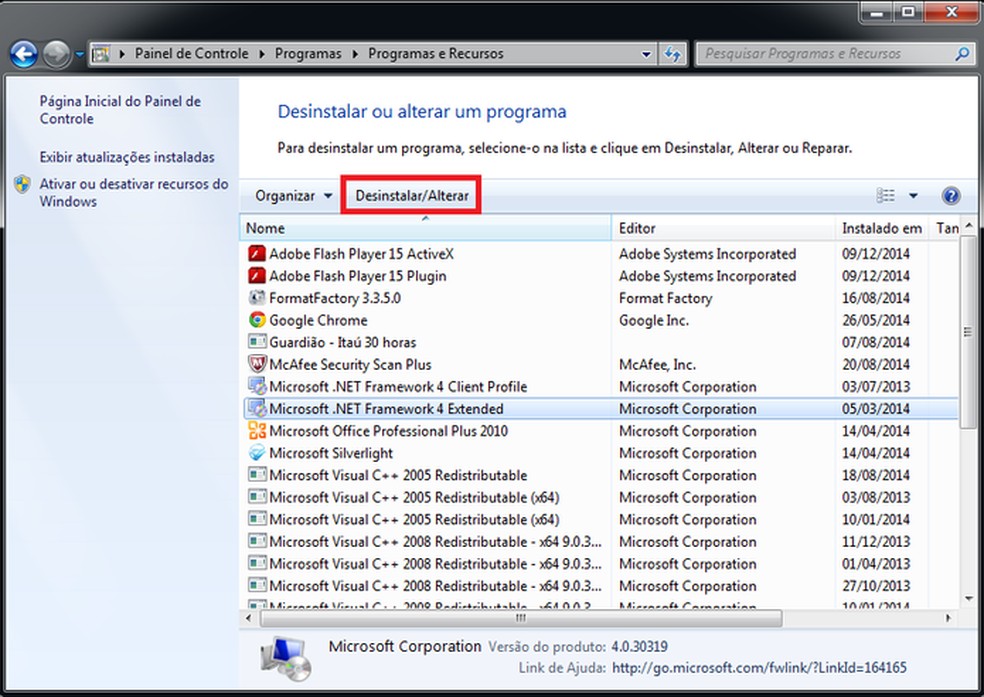
Task: Select Adobe Flash Player 15 Plugin name
Action: point(358,276)
